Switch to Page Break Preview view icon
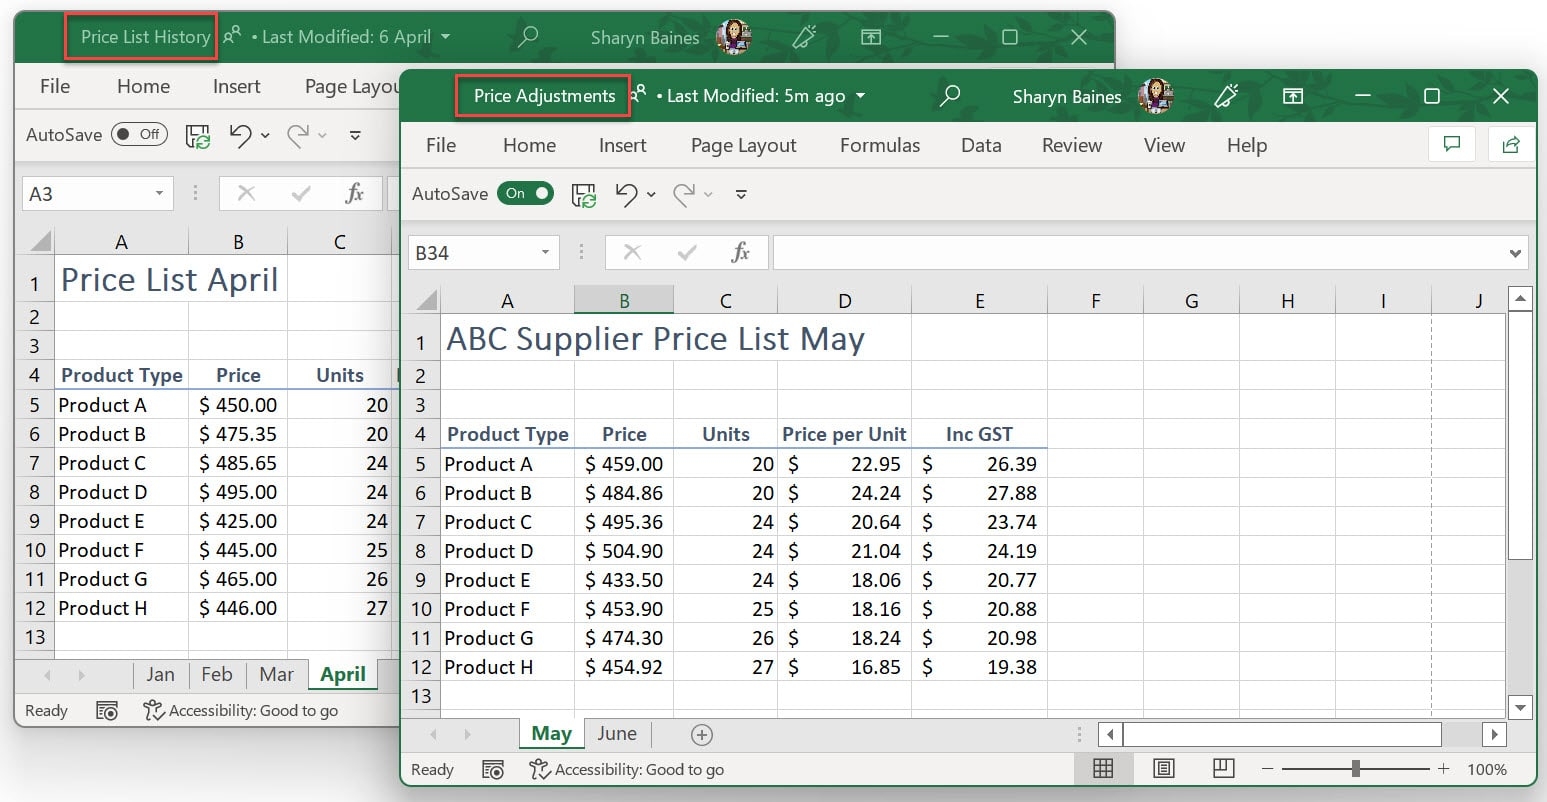This screenshot has width=1547, height=802. 1223,768
